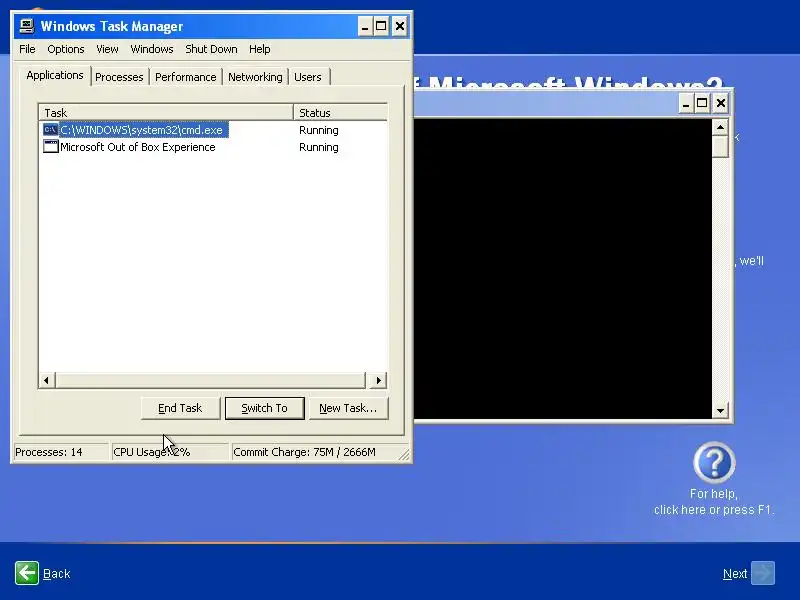
Task: Maximize the Windows Task Manager window
Action: (381, 26)
